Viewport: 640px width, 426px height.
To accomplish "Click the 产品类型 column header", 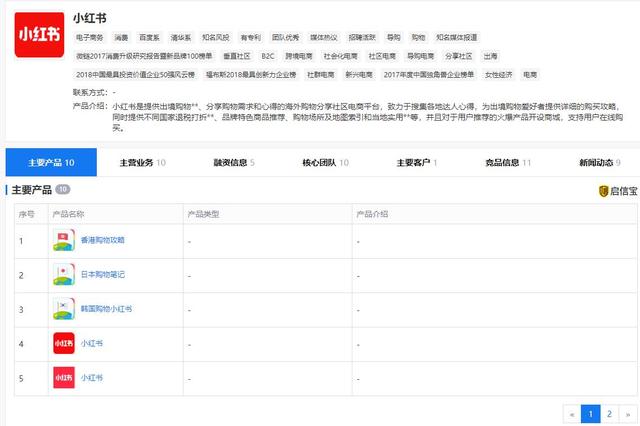I will coord(203,214).
